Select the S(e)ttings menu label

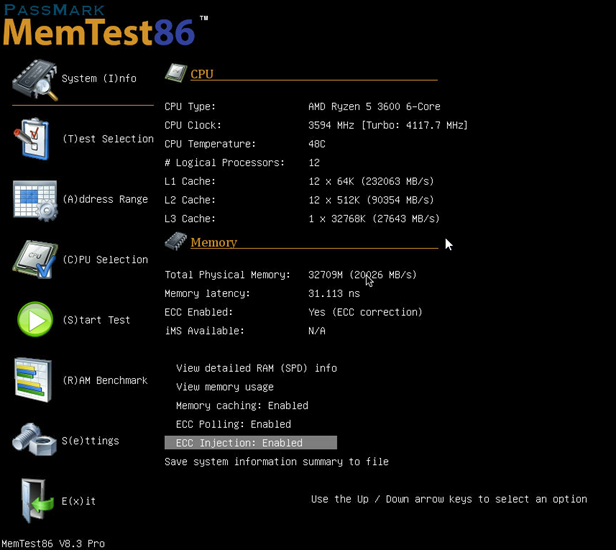[90, 441]
